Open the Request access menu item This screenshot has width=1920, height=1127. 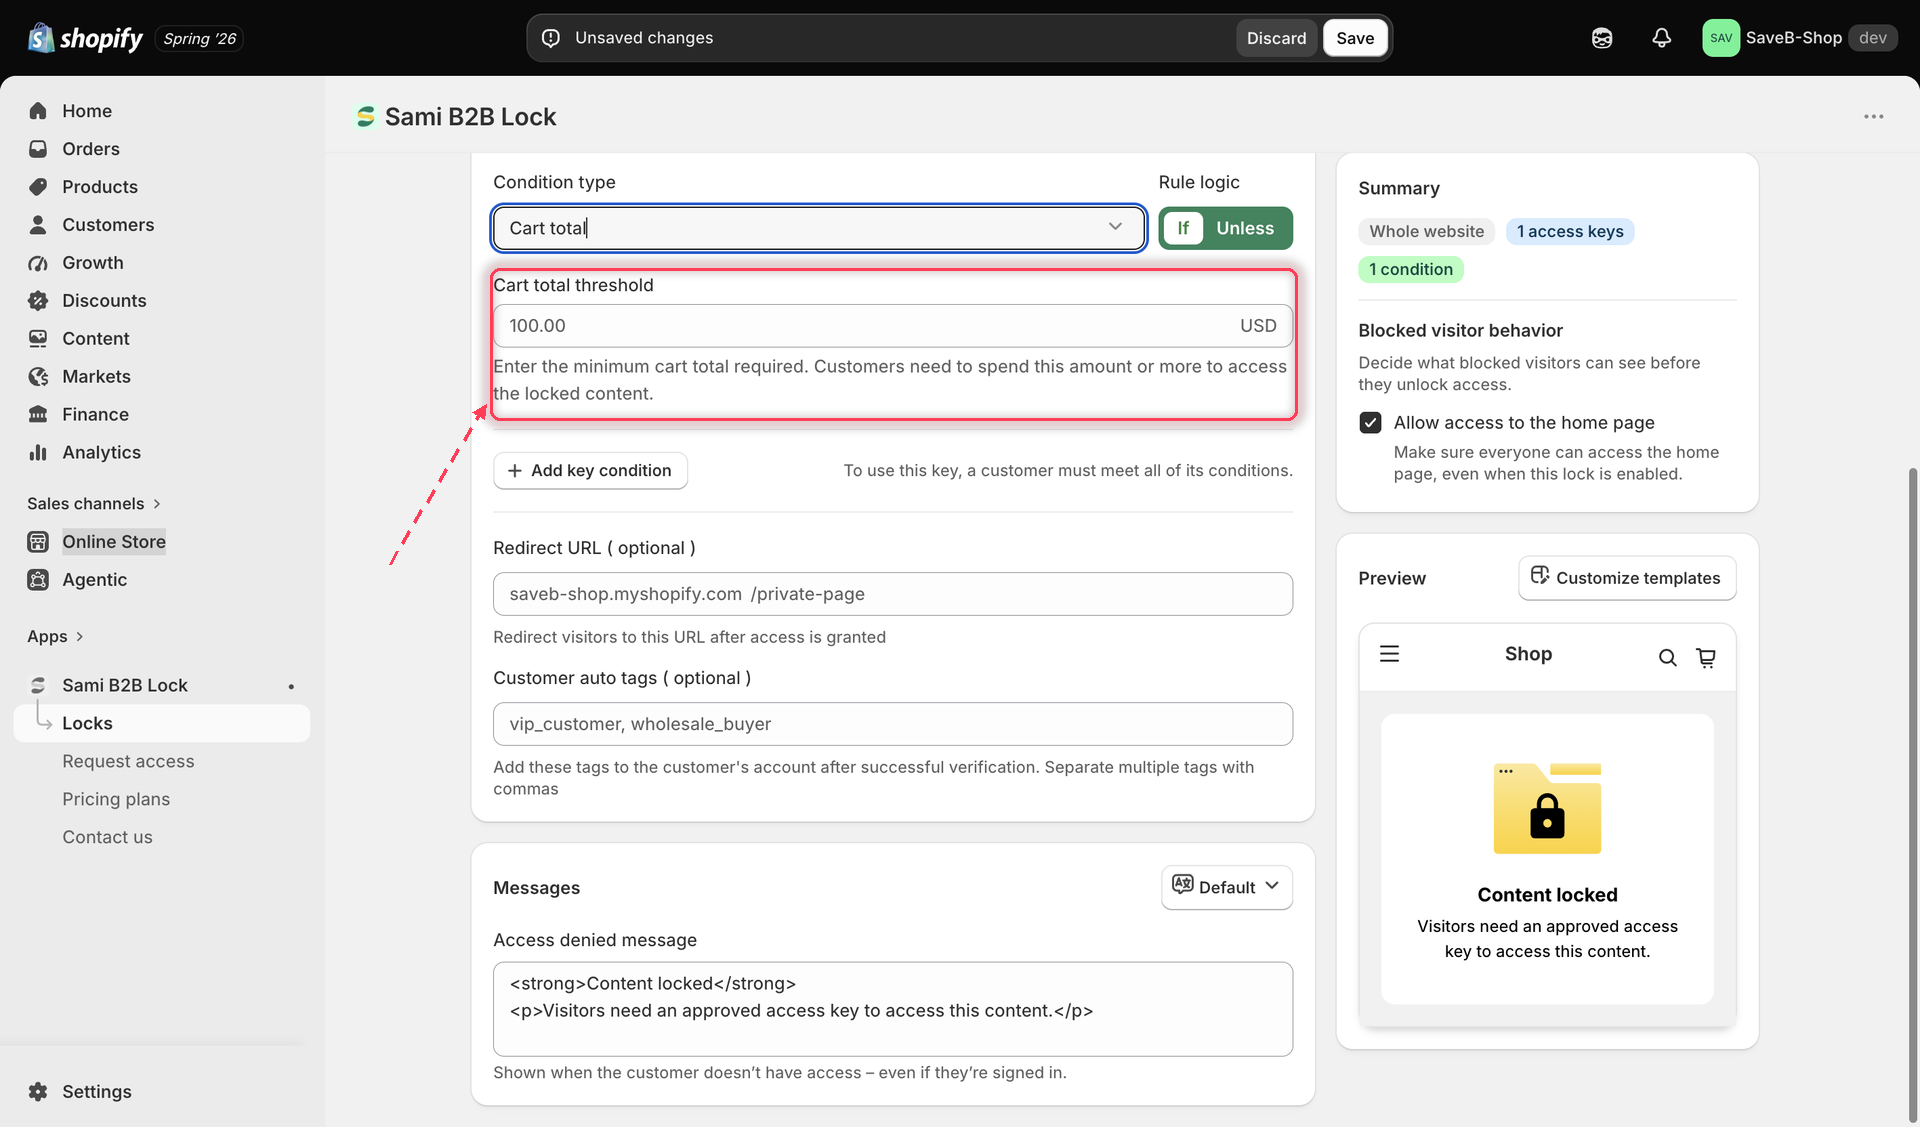click(x=128, y=762)
